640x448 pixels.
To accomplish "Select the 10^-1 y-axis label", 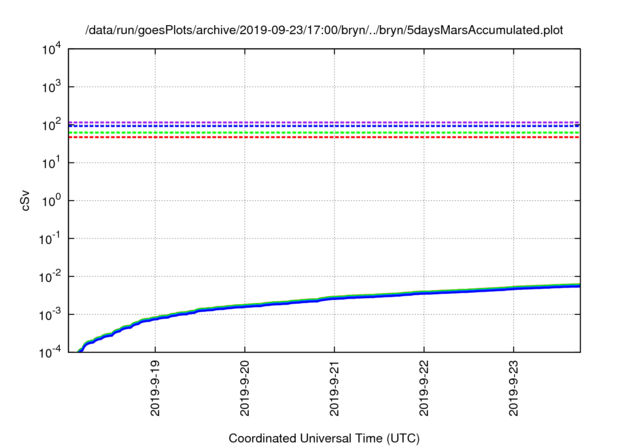I will 50,239.
